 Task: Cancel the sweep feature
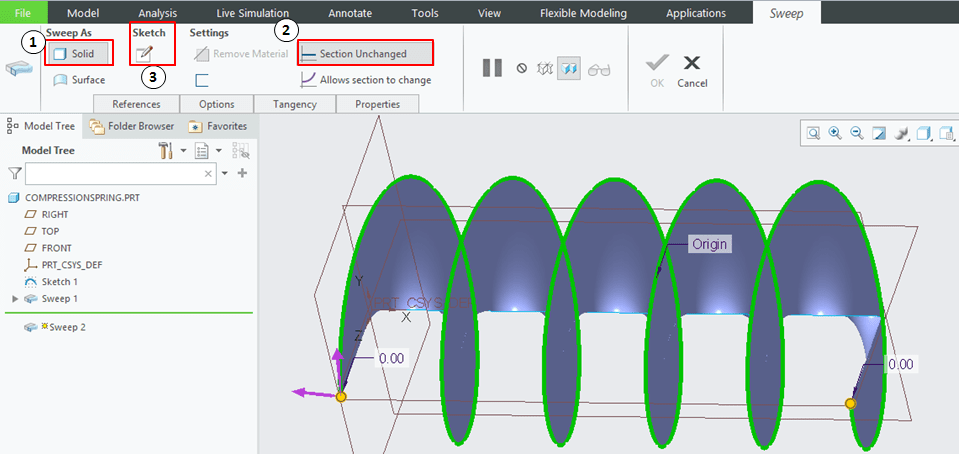click(x=691, y=69)
